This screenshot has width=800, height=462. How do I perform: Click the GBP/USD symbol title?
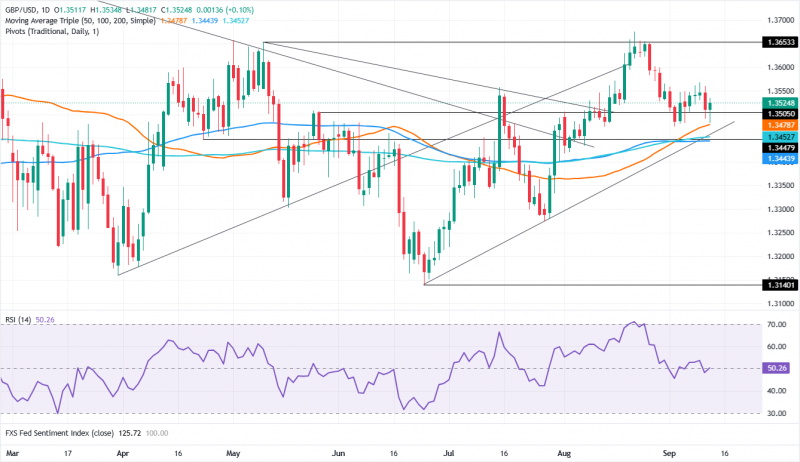[21, 10]
